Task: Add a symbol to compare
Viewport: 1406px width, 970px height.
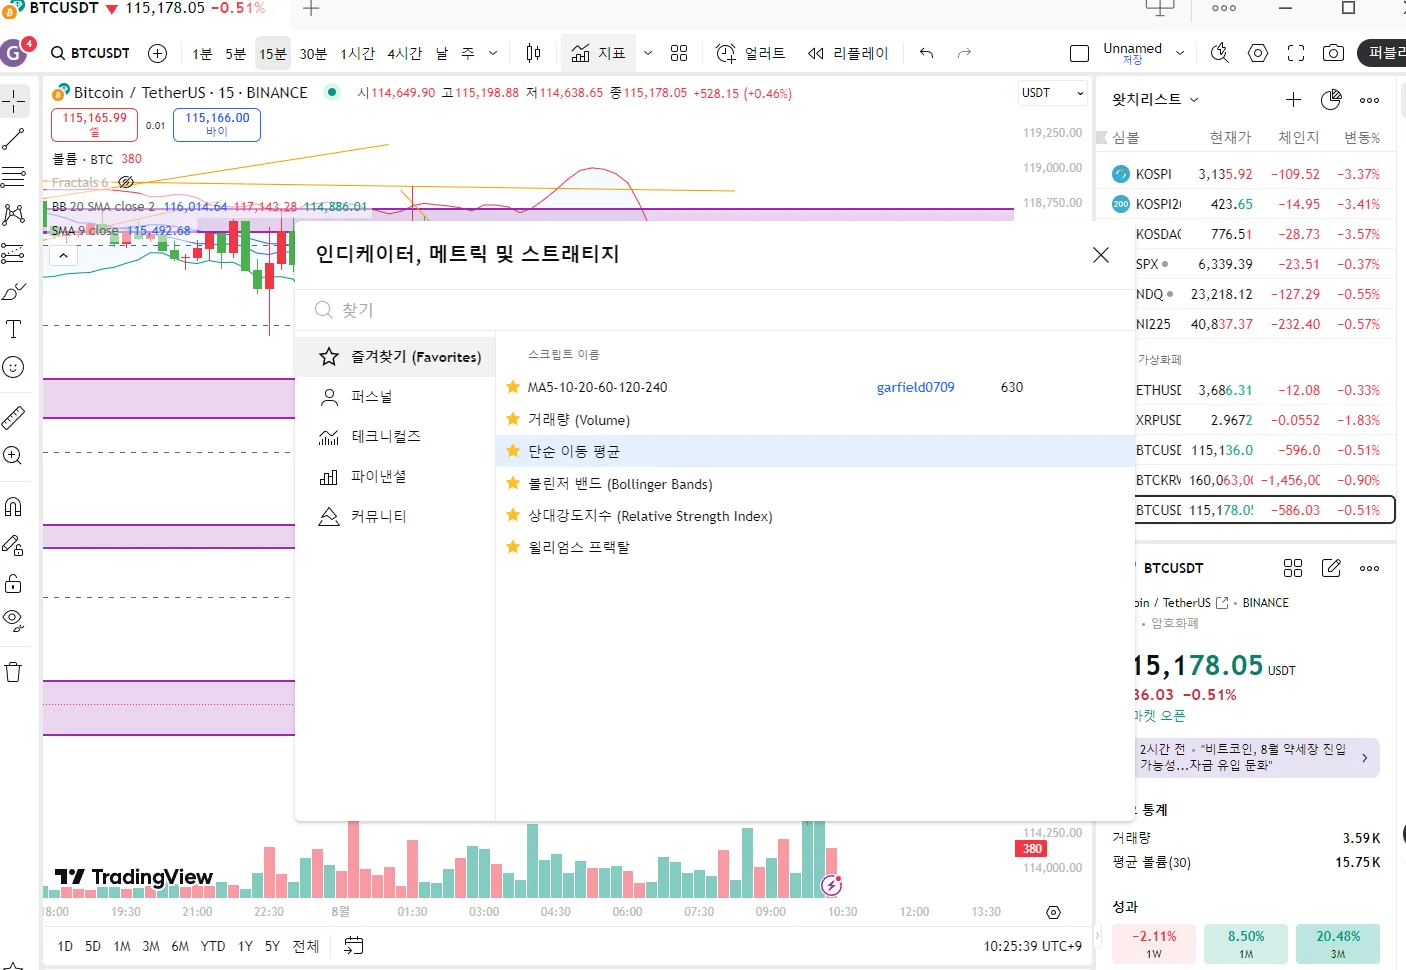Action: (157, 53)
